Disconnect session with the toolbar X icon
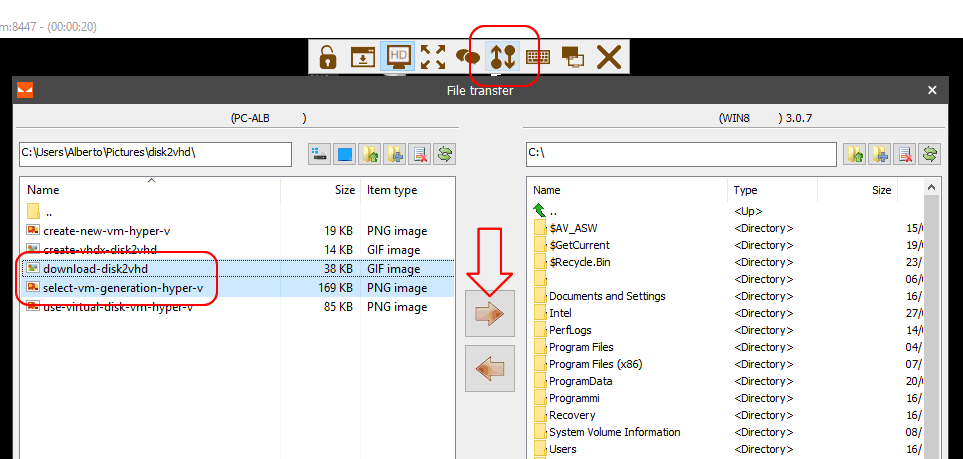This screenshot has width=963, height=459. point(609,57)
